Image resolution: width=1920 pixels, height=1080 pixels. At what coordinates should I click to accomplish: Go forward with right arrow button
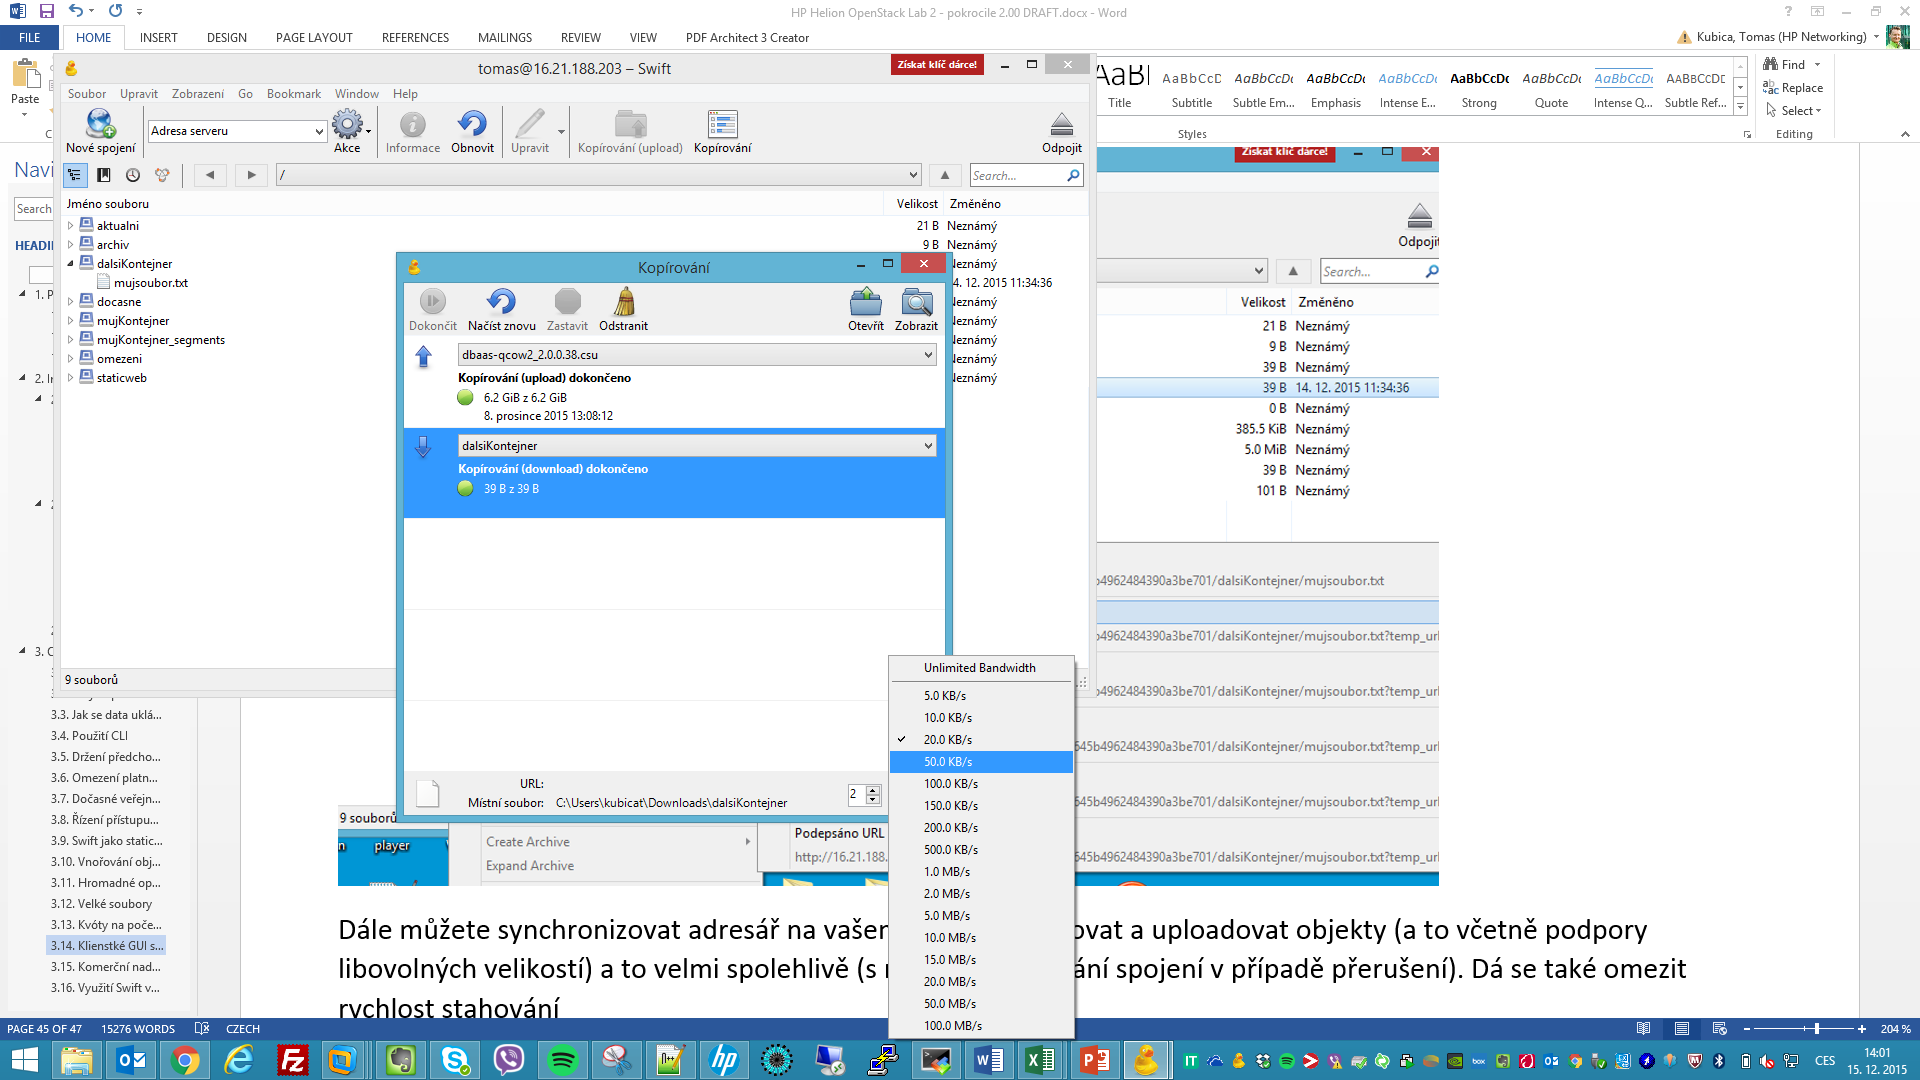(x=252, y=175)
